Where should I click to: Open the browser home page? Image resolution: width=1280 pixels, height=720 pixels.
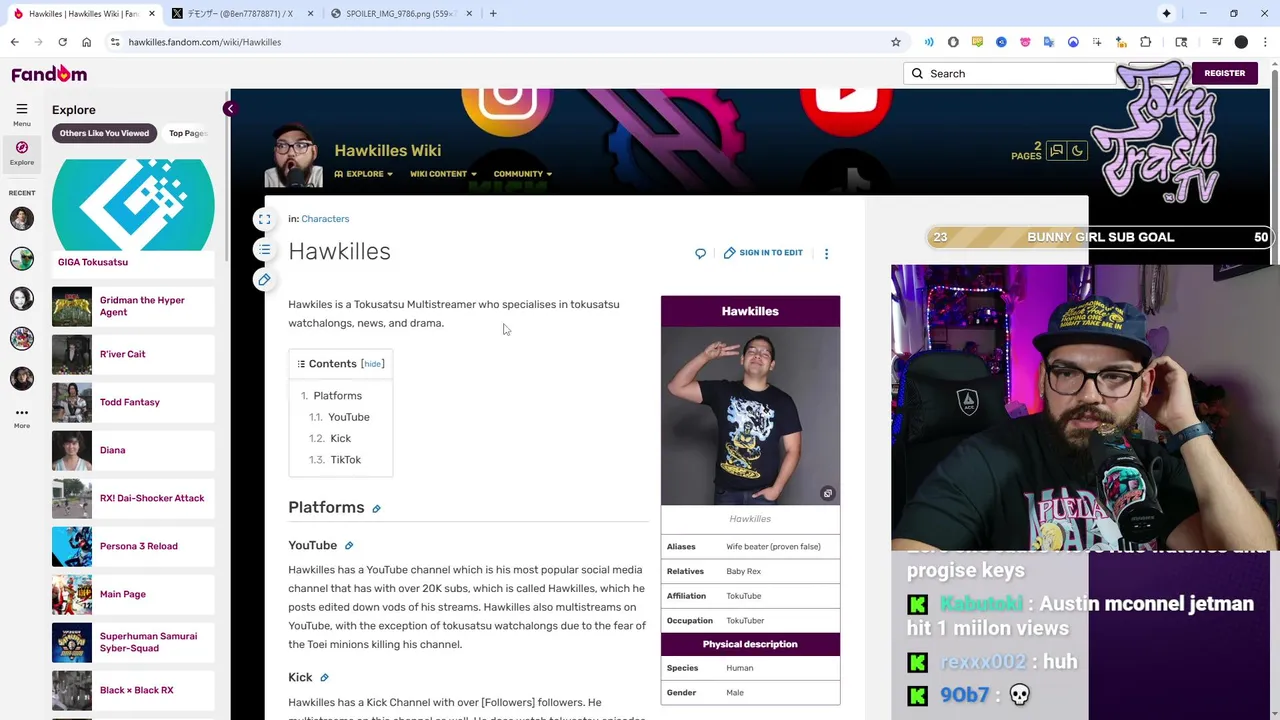[x=86, y=42]
